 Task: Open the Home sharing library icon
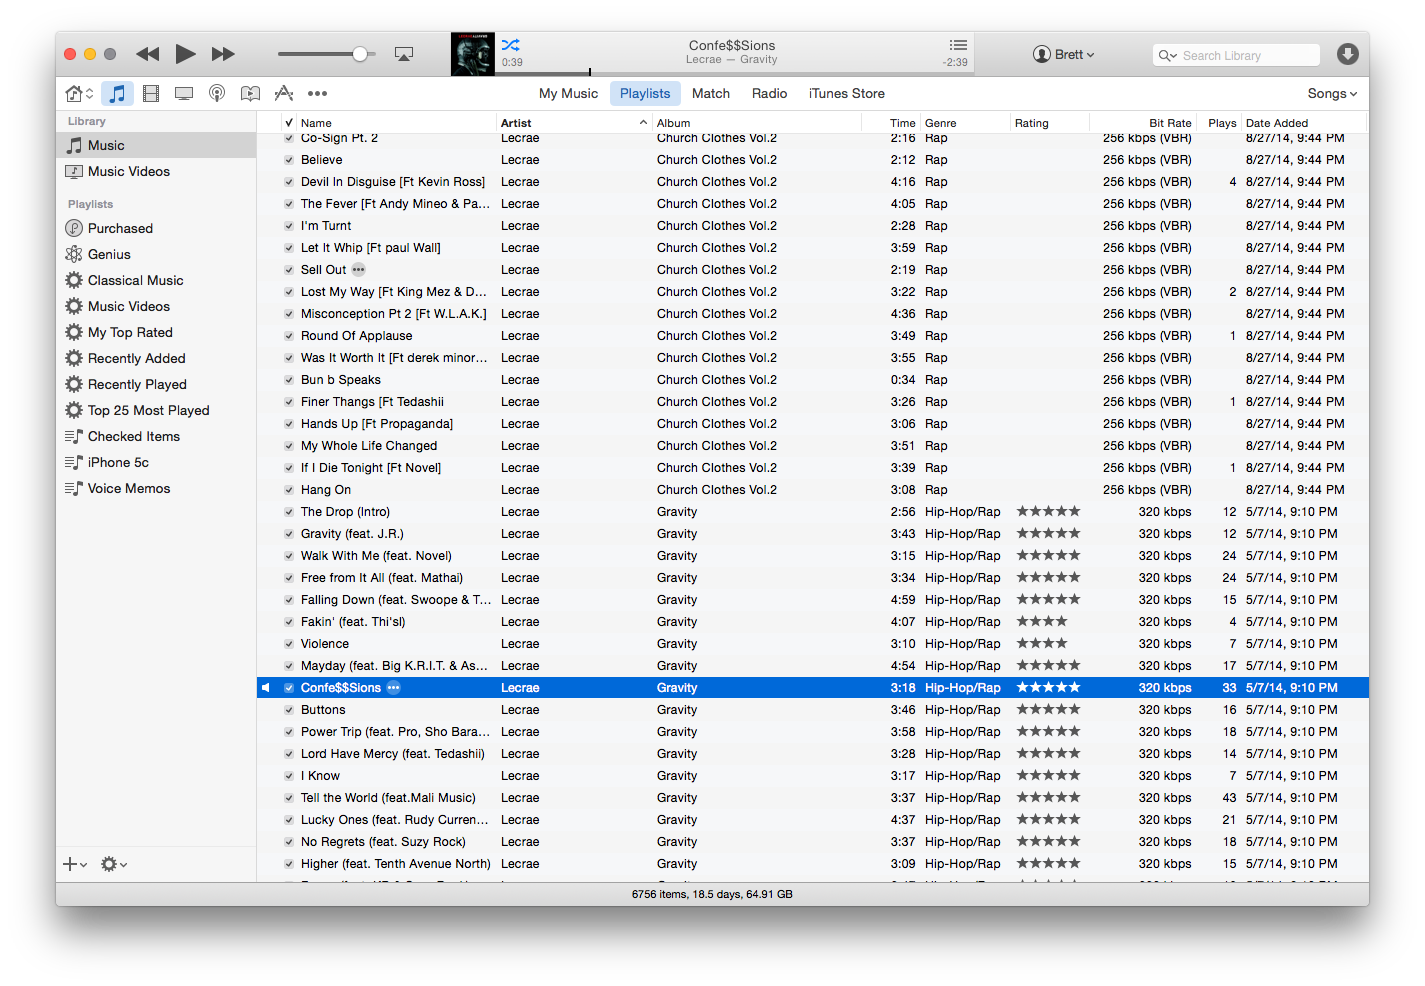click(79, 93)
